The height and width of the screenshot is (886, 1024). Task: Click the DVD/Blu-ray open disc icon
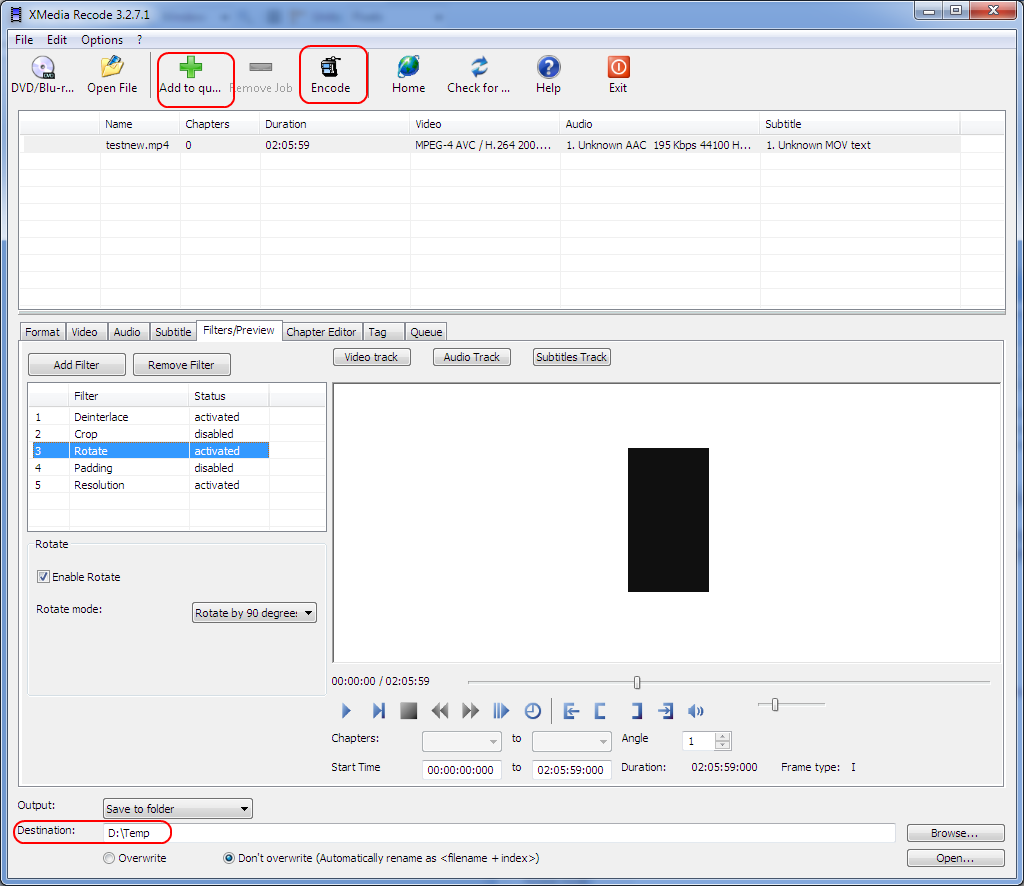(42, 68)
